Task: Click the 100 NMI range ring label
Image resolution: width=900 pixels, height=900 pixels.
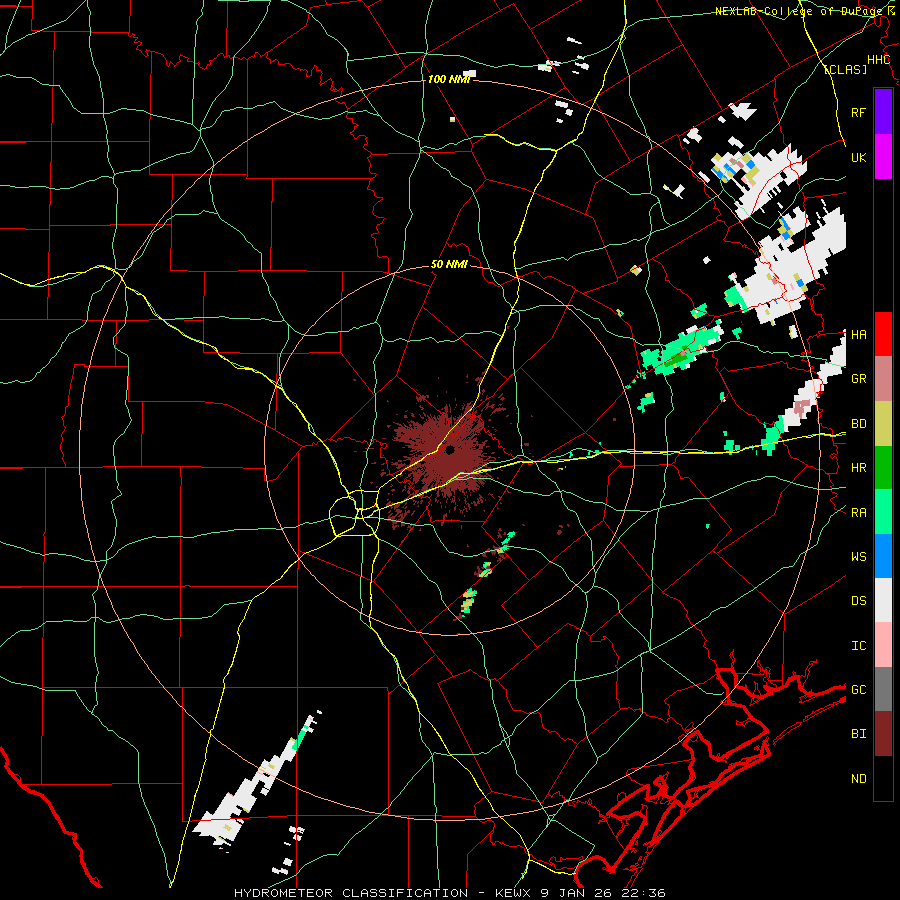Action: [449, 79]
